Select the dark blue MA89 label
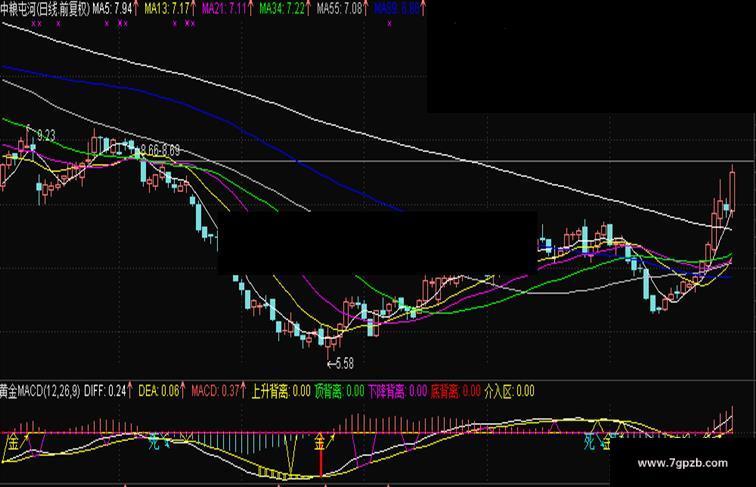 click(397, 8)
